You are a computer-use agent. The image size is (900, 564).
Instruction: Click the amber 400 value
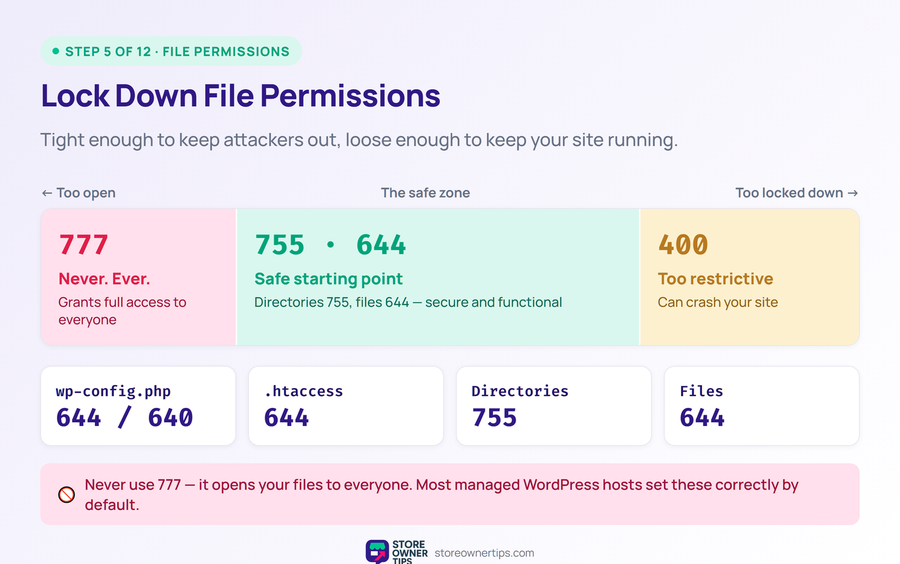pyautogui.click(x=683, y=245)
